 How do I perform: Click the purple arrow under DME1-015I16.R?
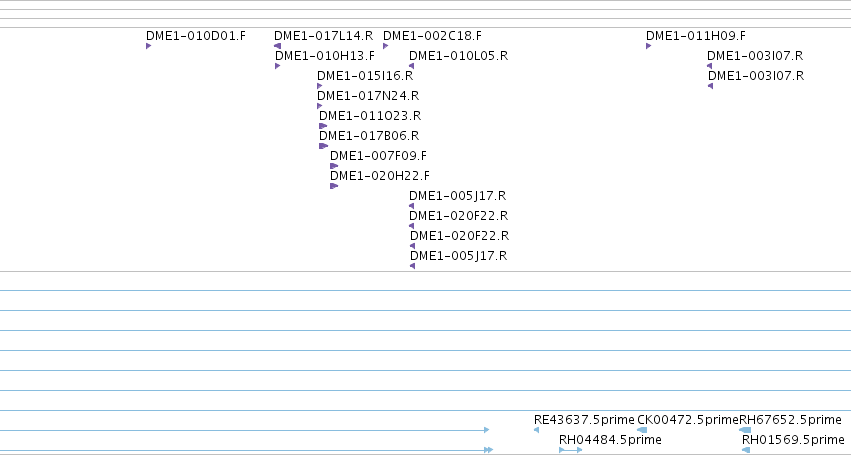(320, 86)
